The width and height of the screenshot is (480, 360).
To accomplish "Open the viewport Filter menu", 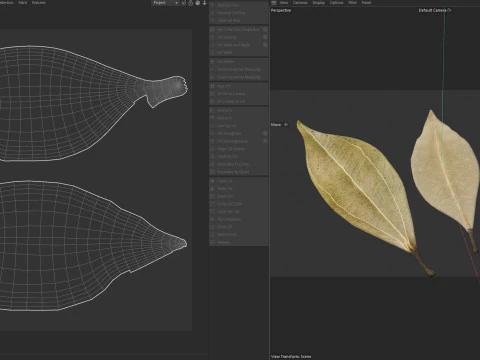I will point(352,3).
